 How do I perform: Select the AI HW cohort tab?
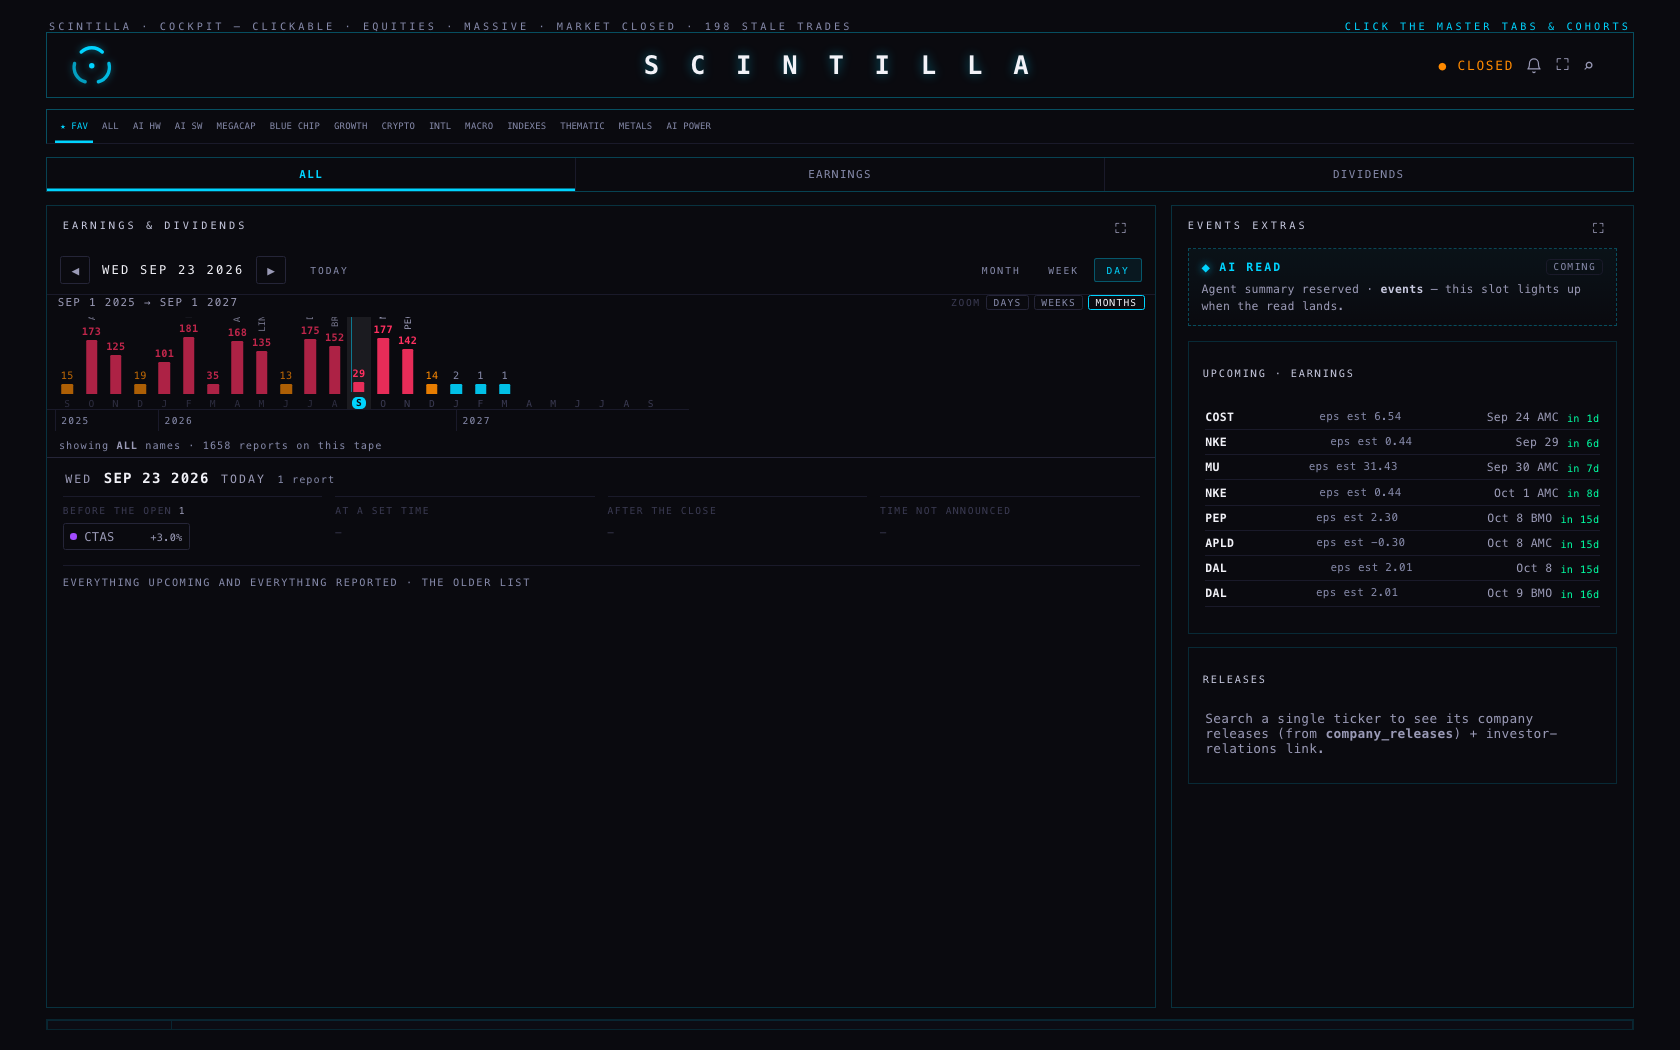(147, 126)
